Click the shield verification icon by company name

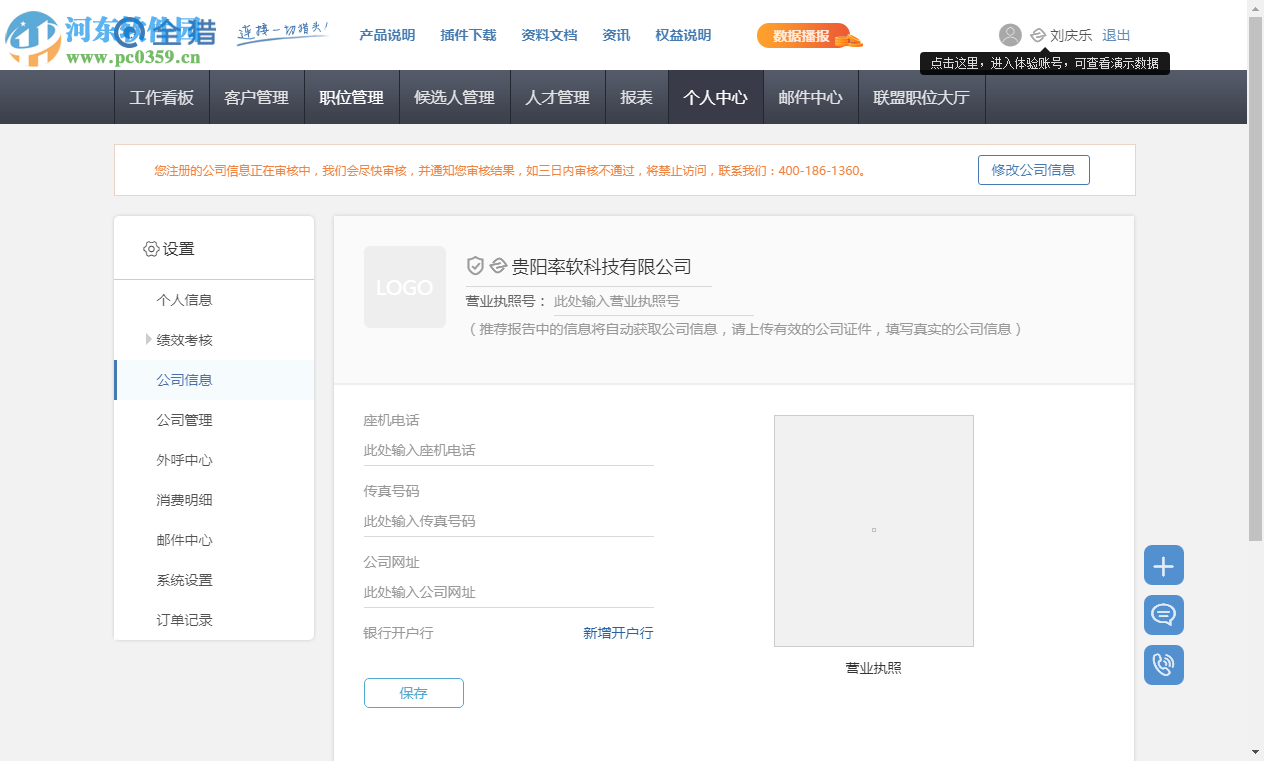[475, 266]
